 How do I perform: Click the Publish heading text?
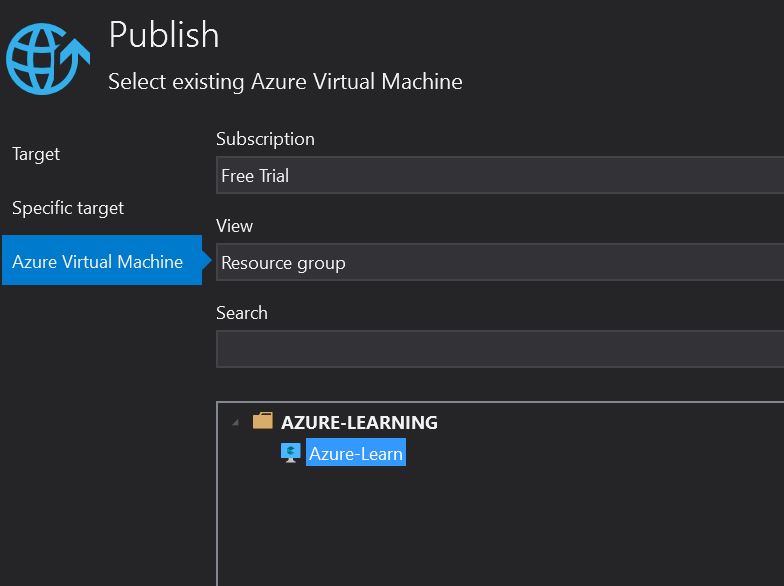(164, 35)
